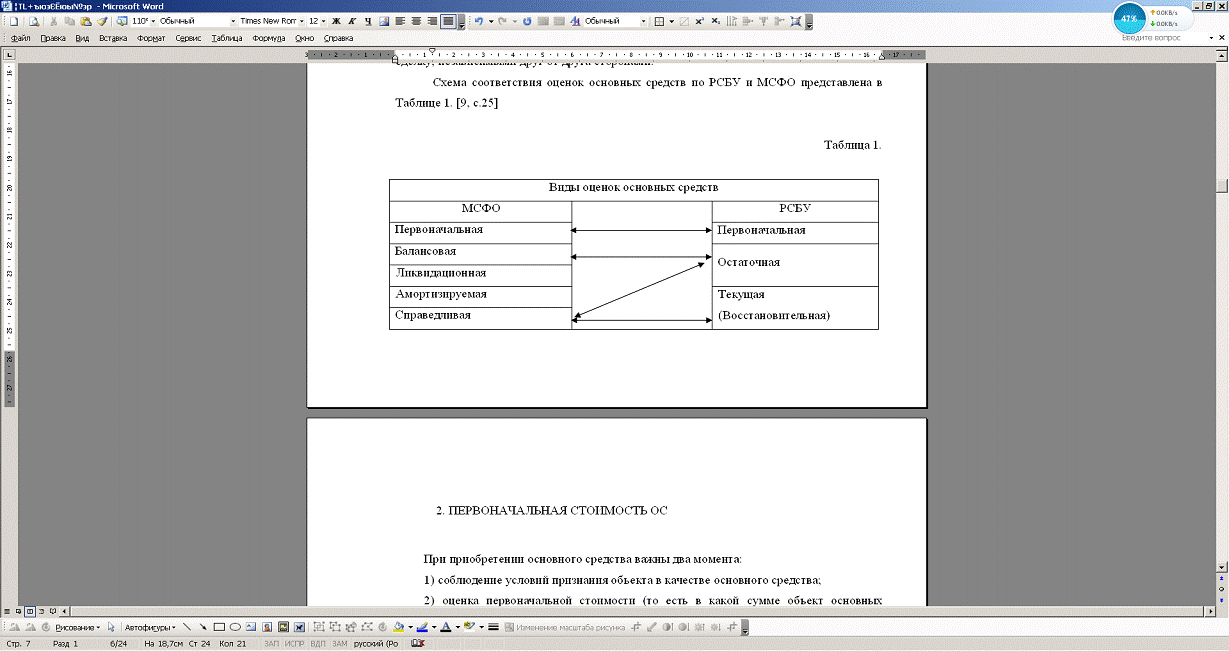Open the Вставка menu

pyautogui.click(x=113, y=38)
